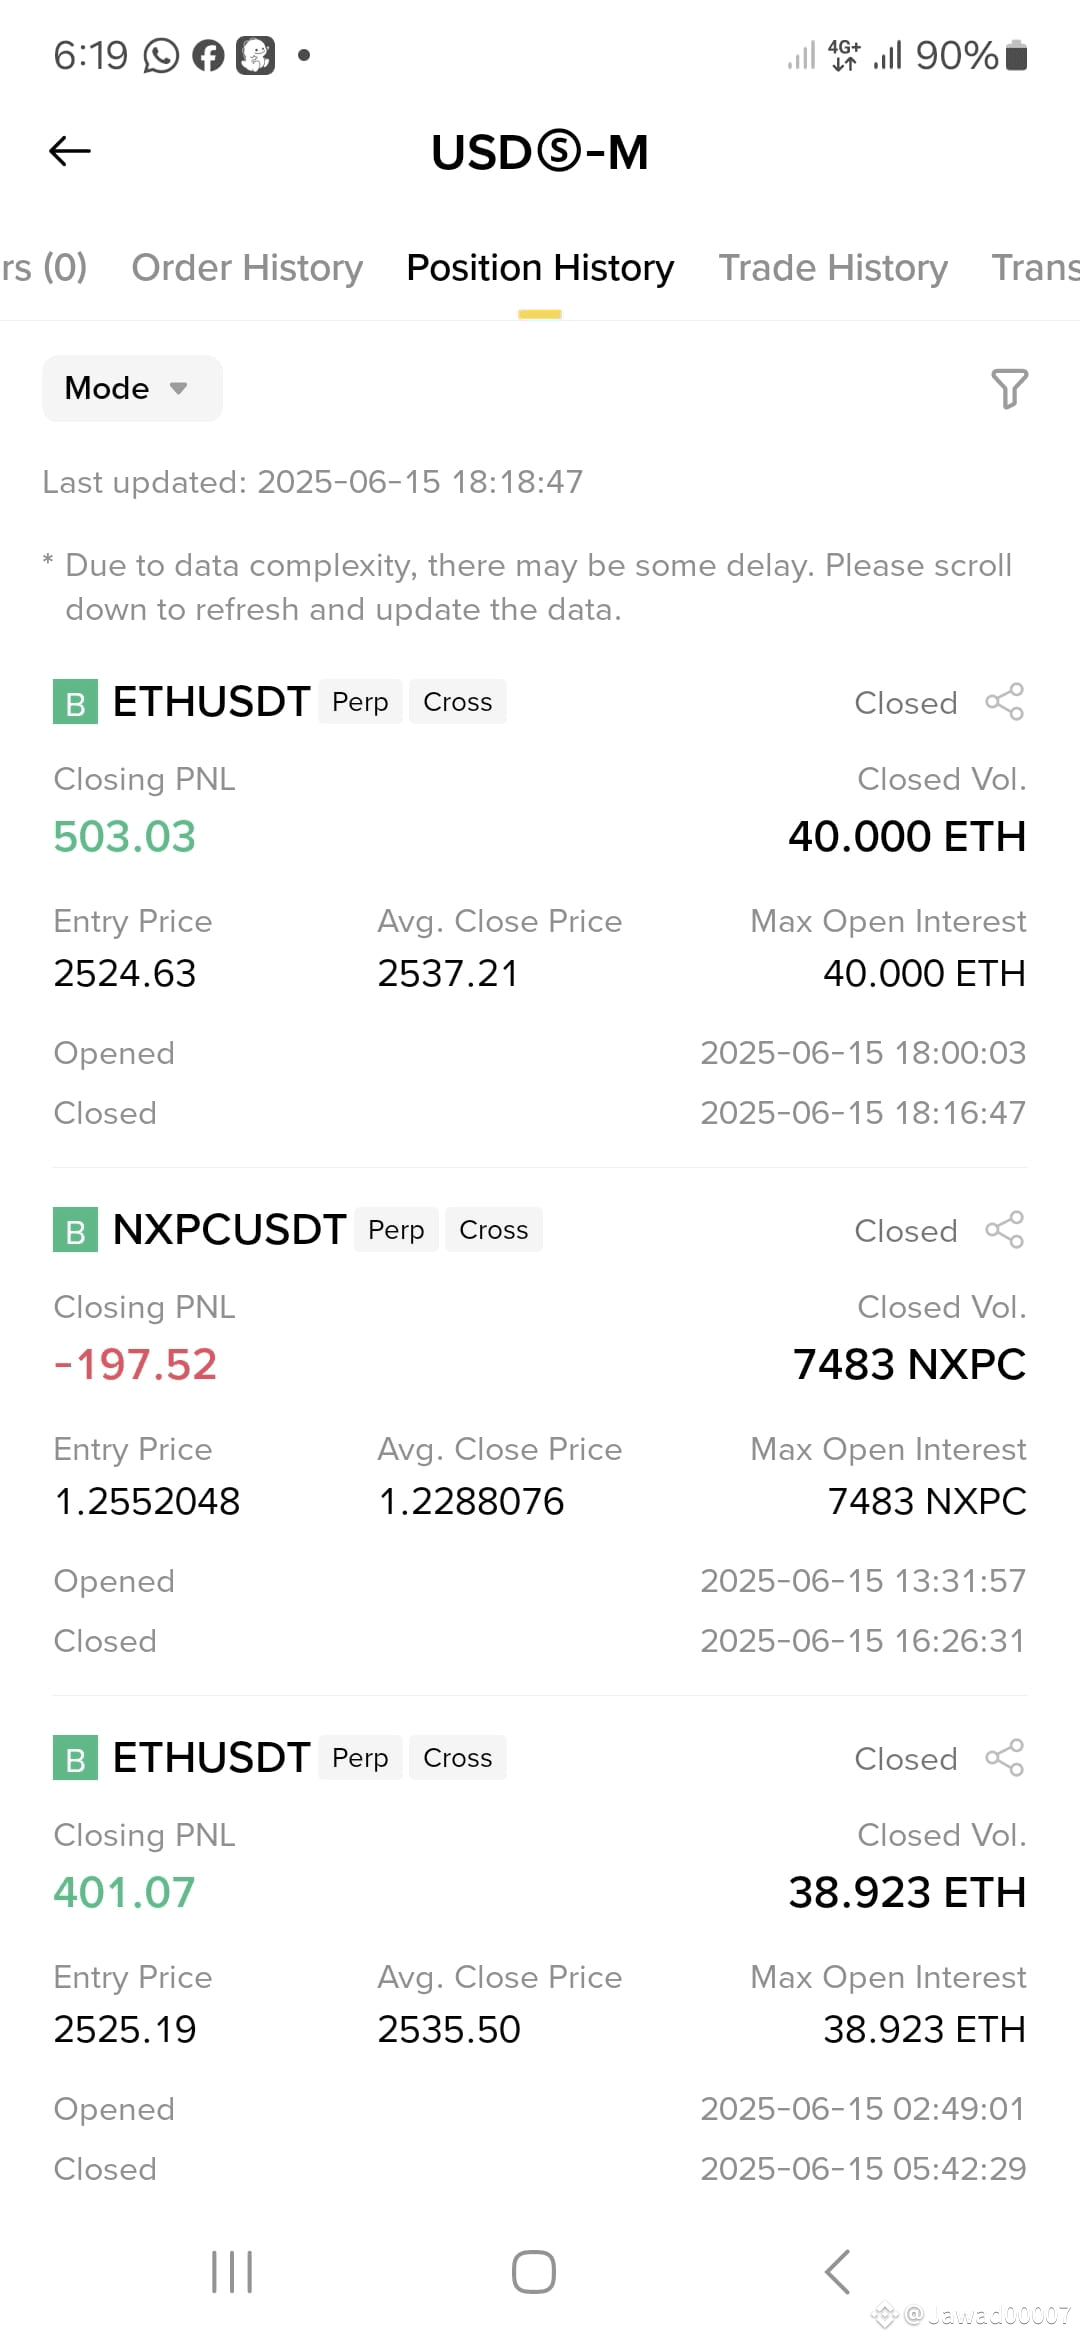This screenshot has width=1080, height=2340.
Task: Switch to the Order History tab
Action: pos(247,268)
